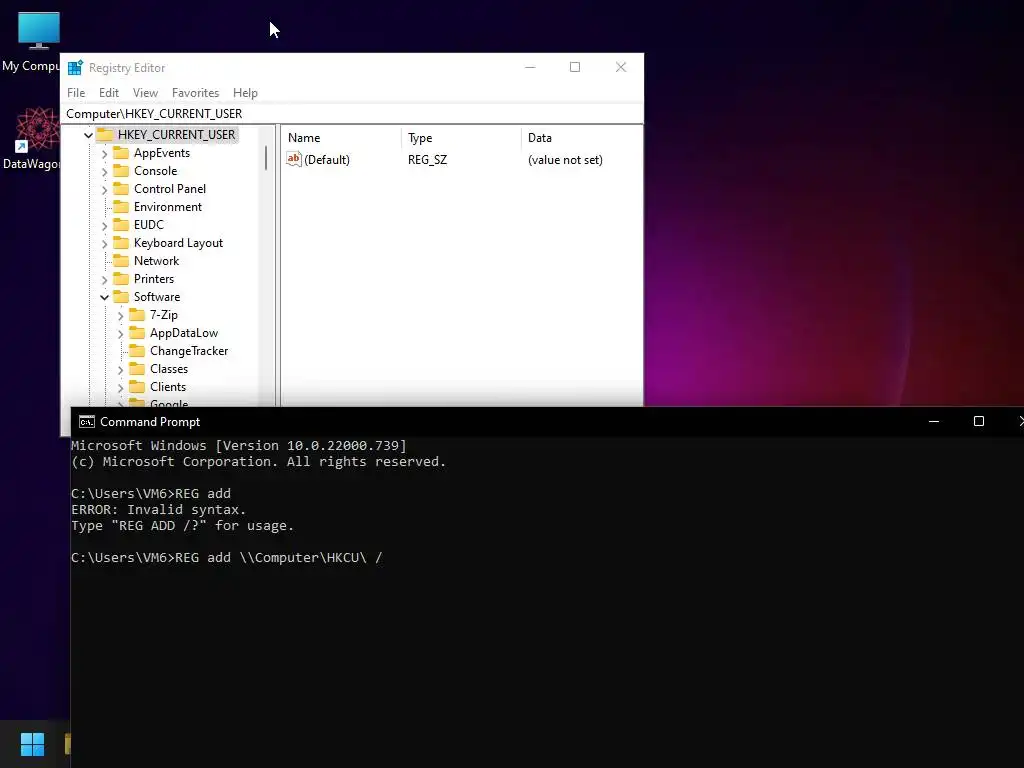This screenshot has height=768, width=1024.
Task: Expand the Clients key
Action: [x=121, y=388]
